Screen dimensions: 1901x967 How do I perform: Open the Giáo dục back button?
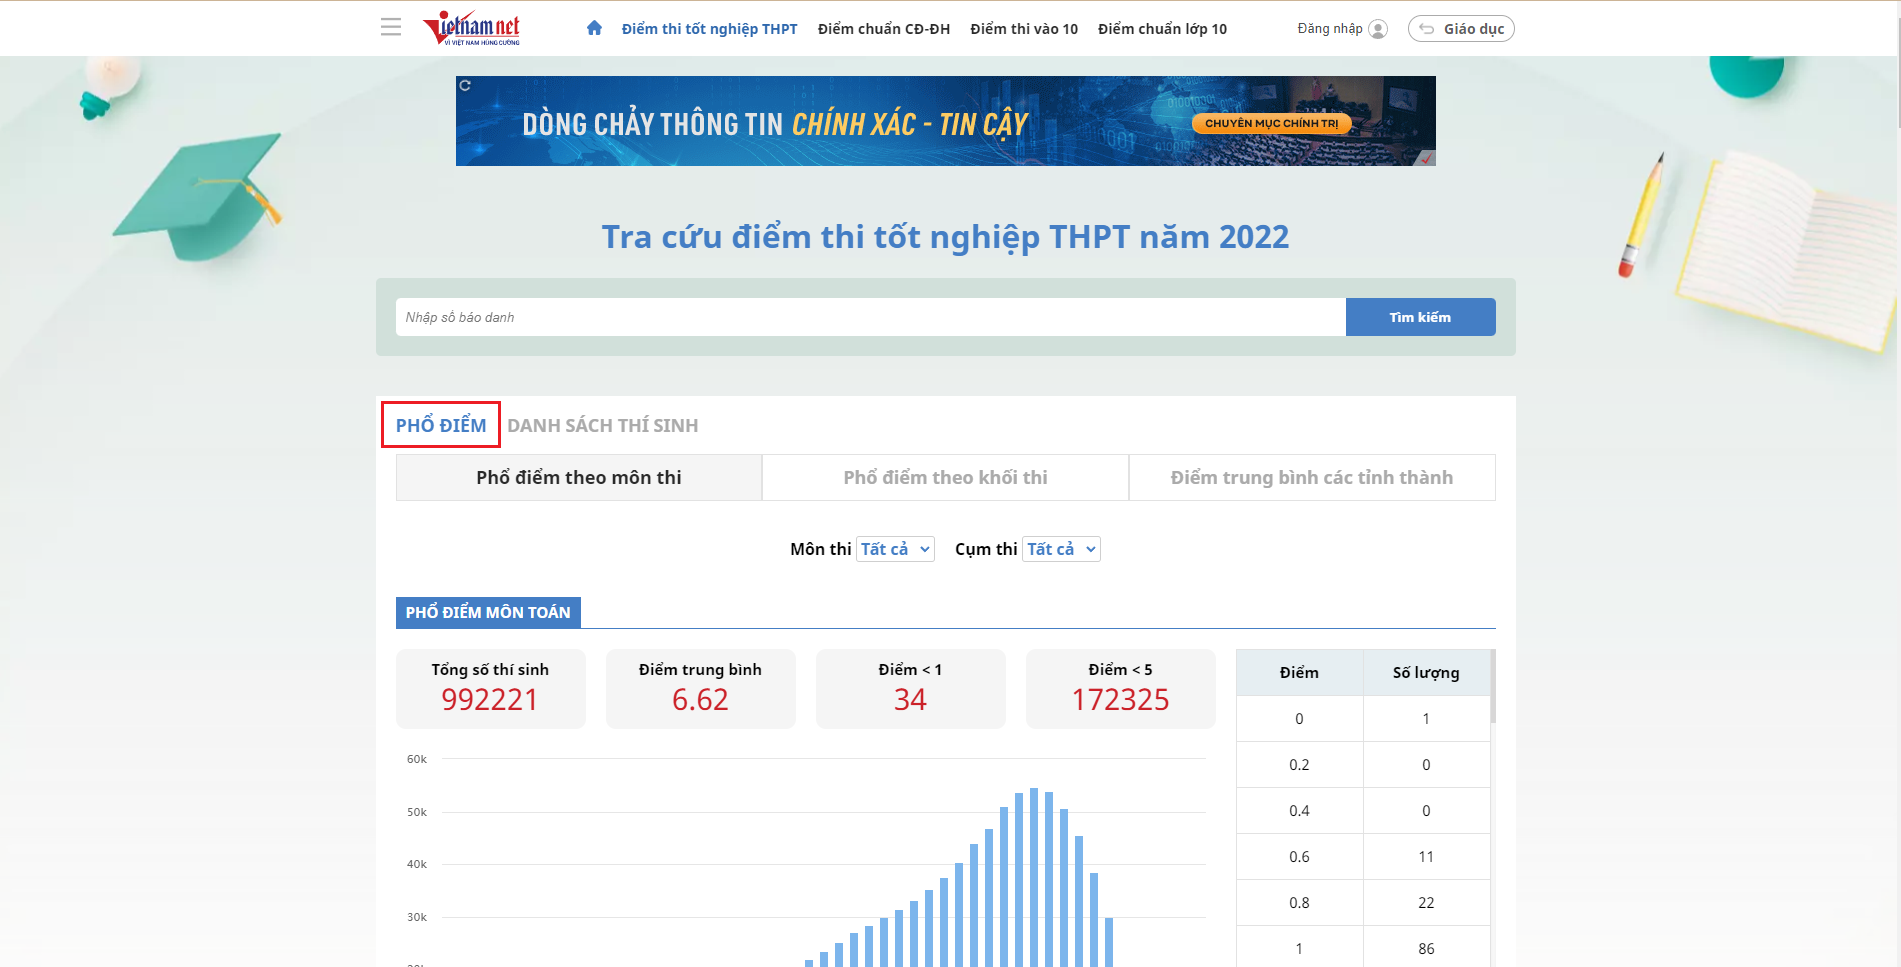1461,29
